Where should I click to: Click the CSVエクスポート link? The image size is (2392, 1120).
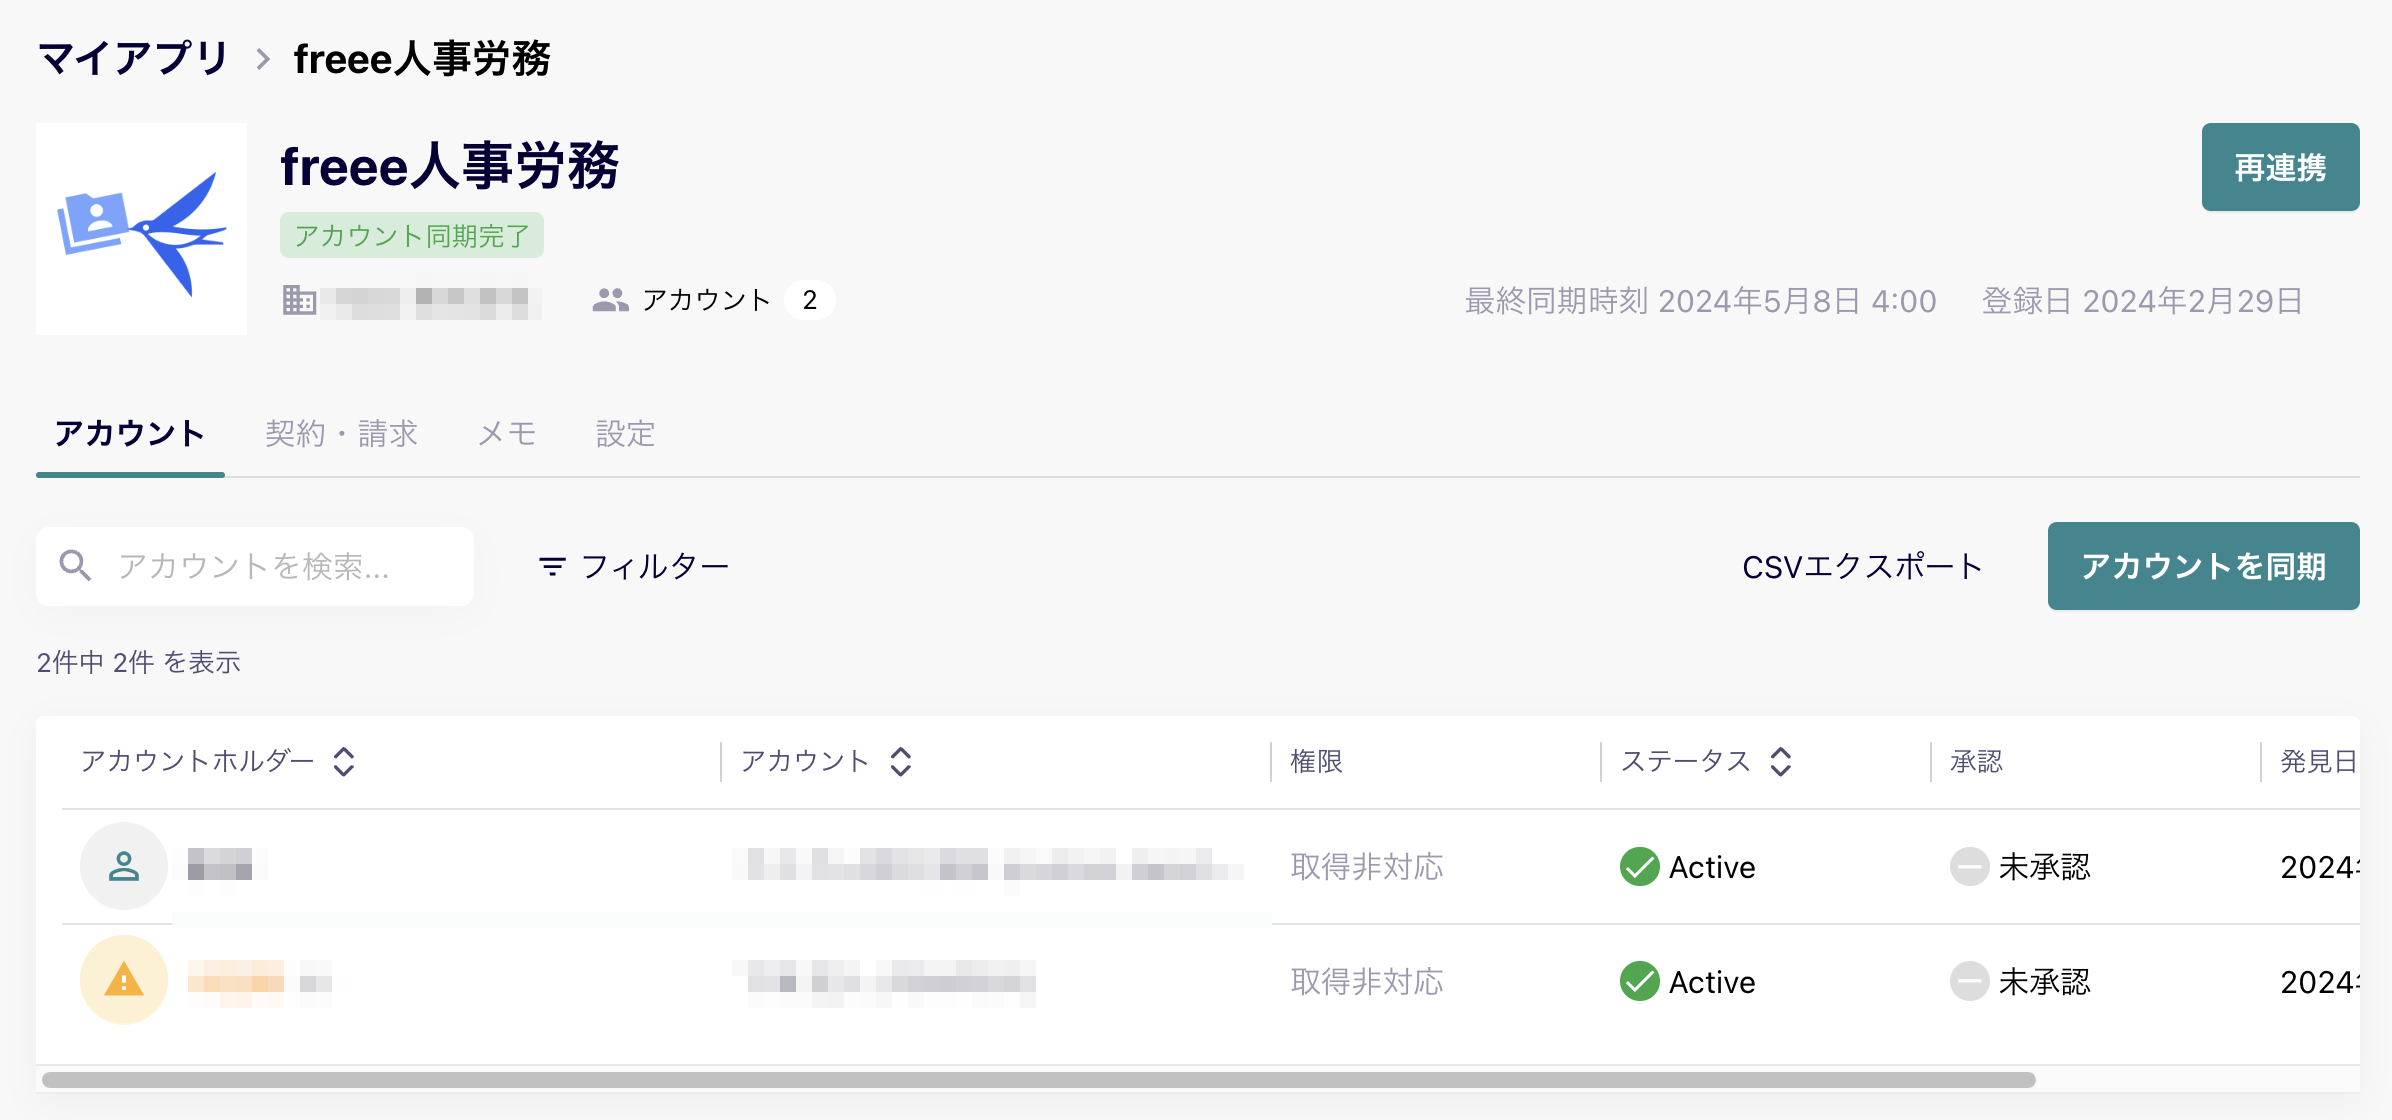[x=1862, y=567]
